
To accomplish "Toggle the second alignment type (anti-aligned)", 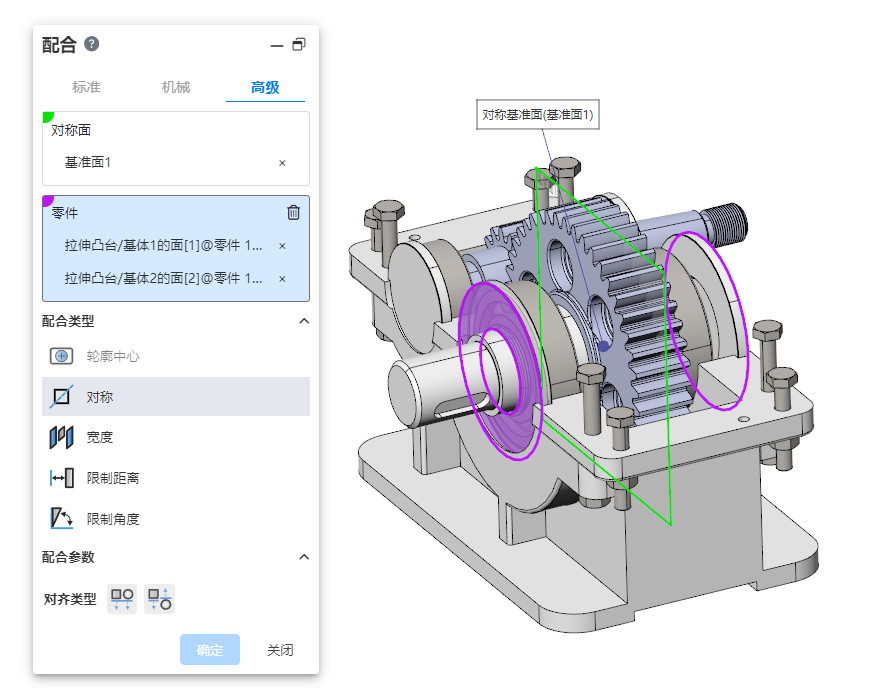I will pyautogui.click(x=159, y=599).
